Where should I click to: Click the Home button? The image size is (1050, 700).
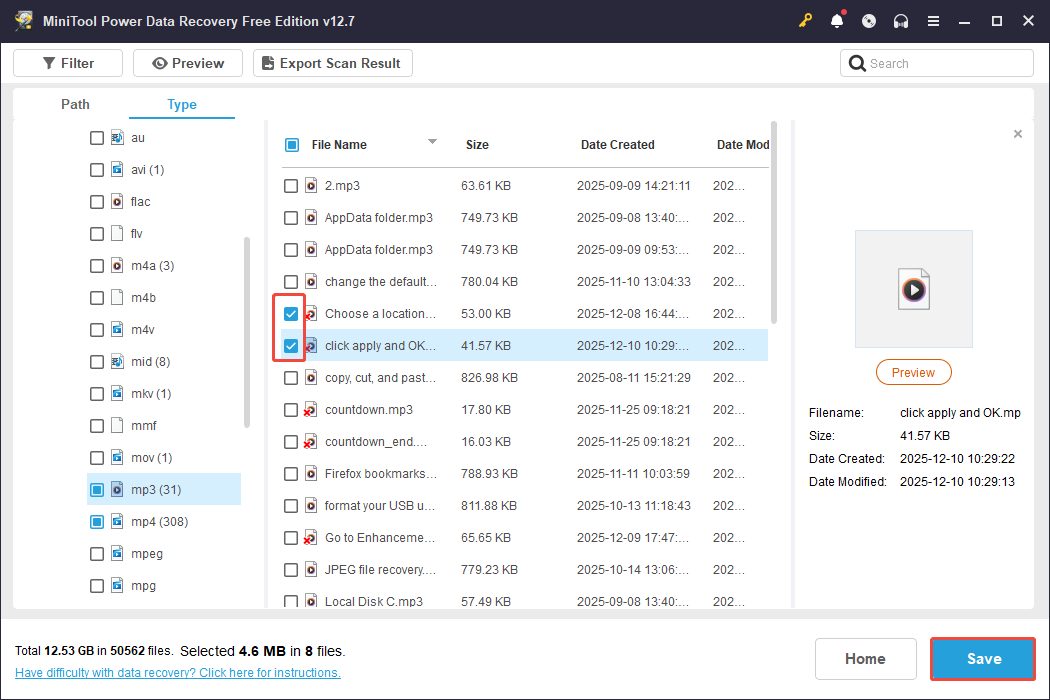pos(865,658)
